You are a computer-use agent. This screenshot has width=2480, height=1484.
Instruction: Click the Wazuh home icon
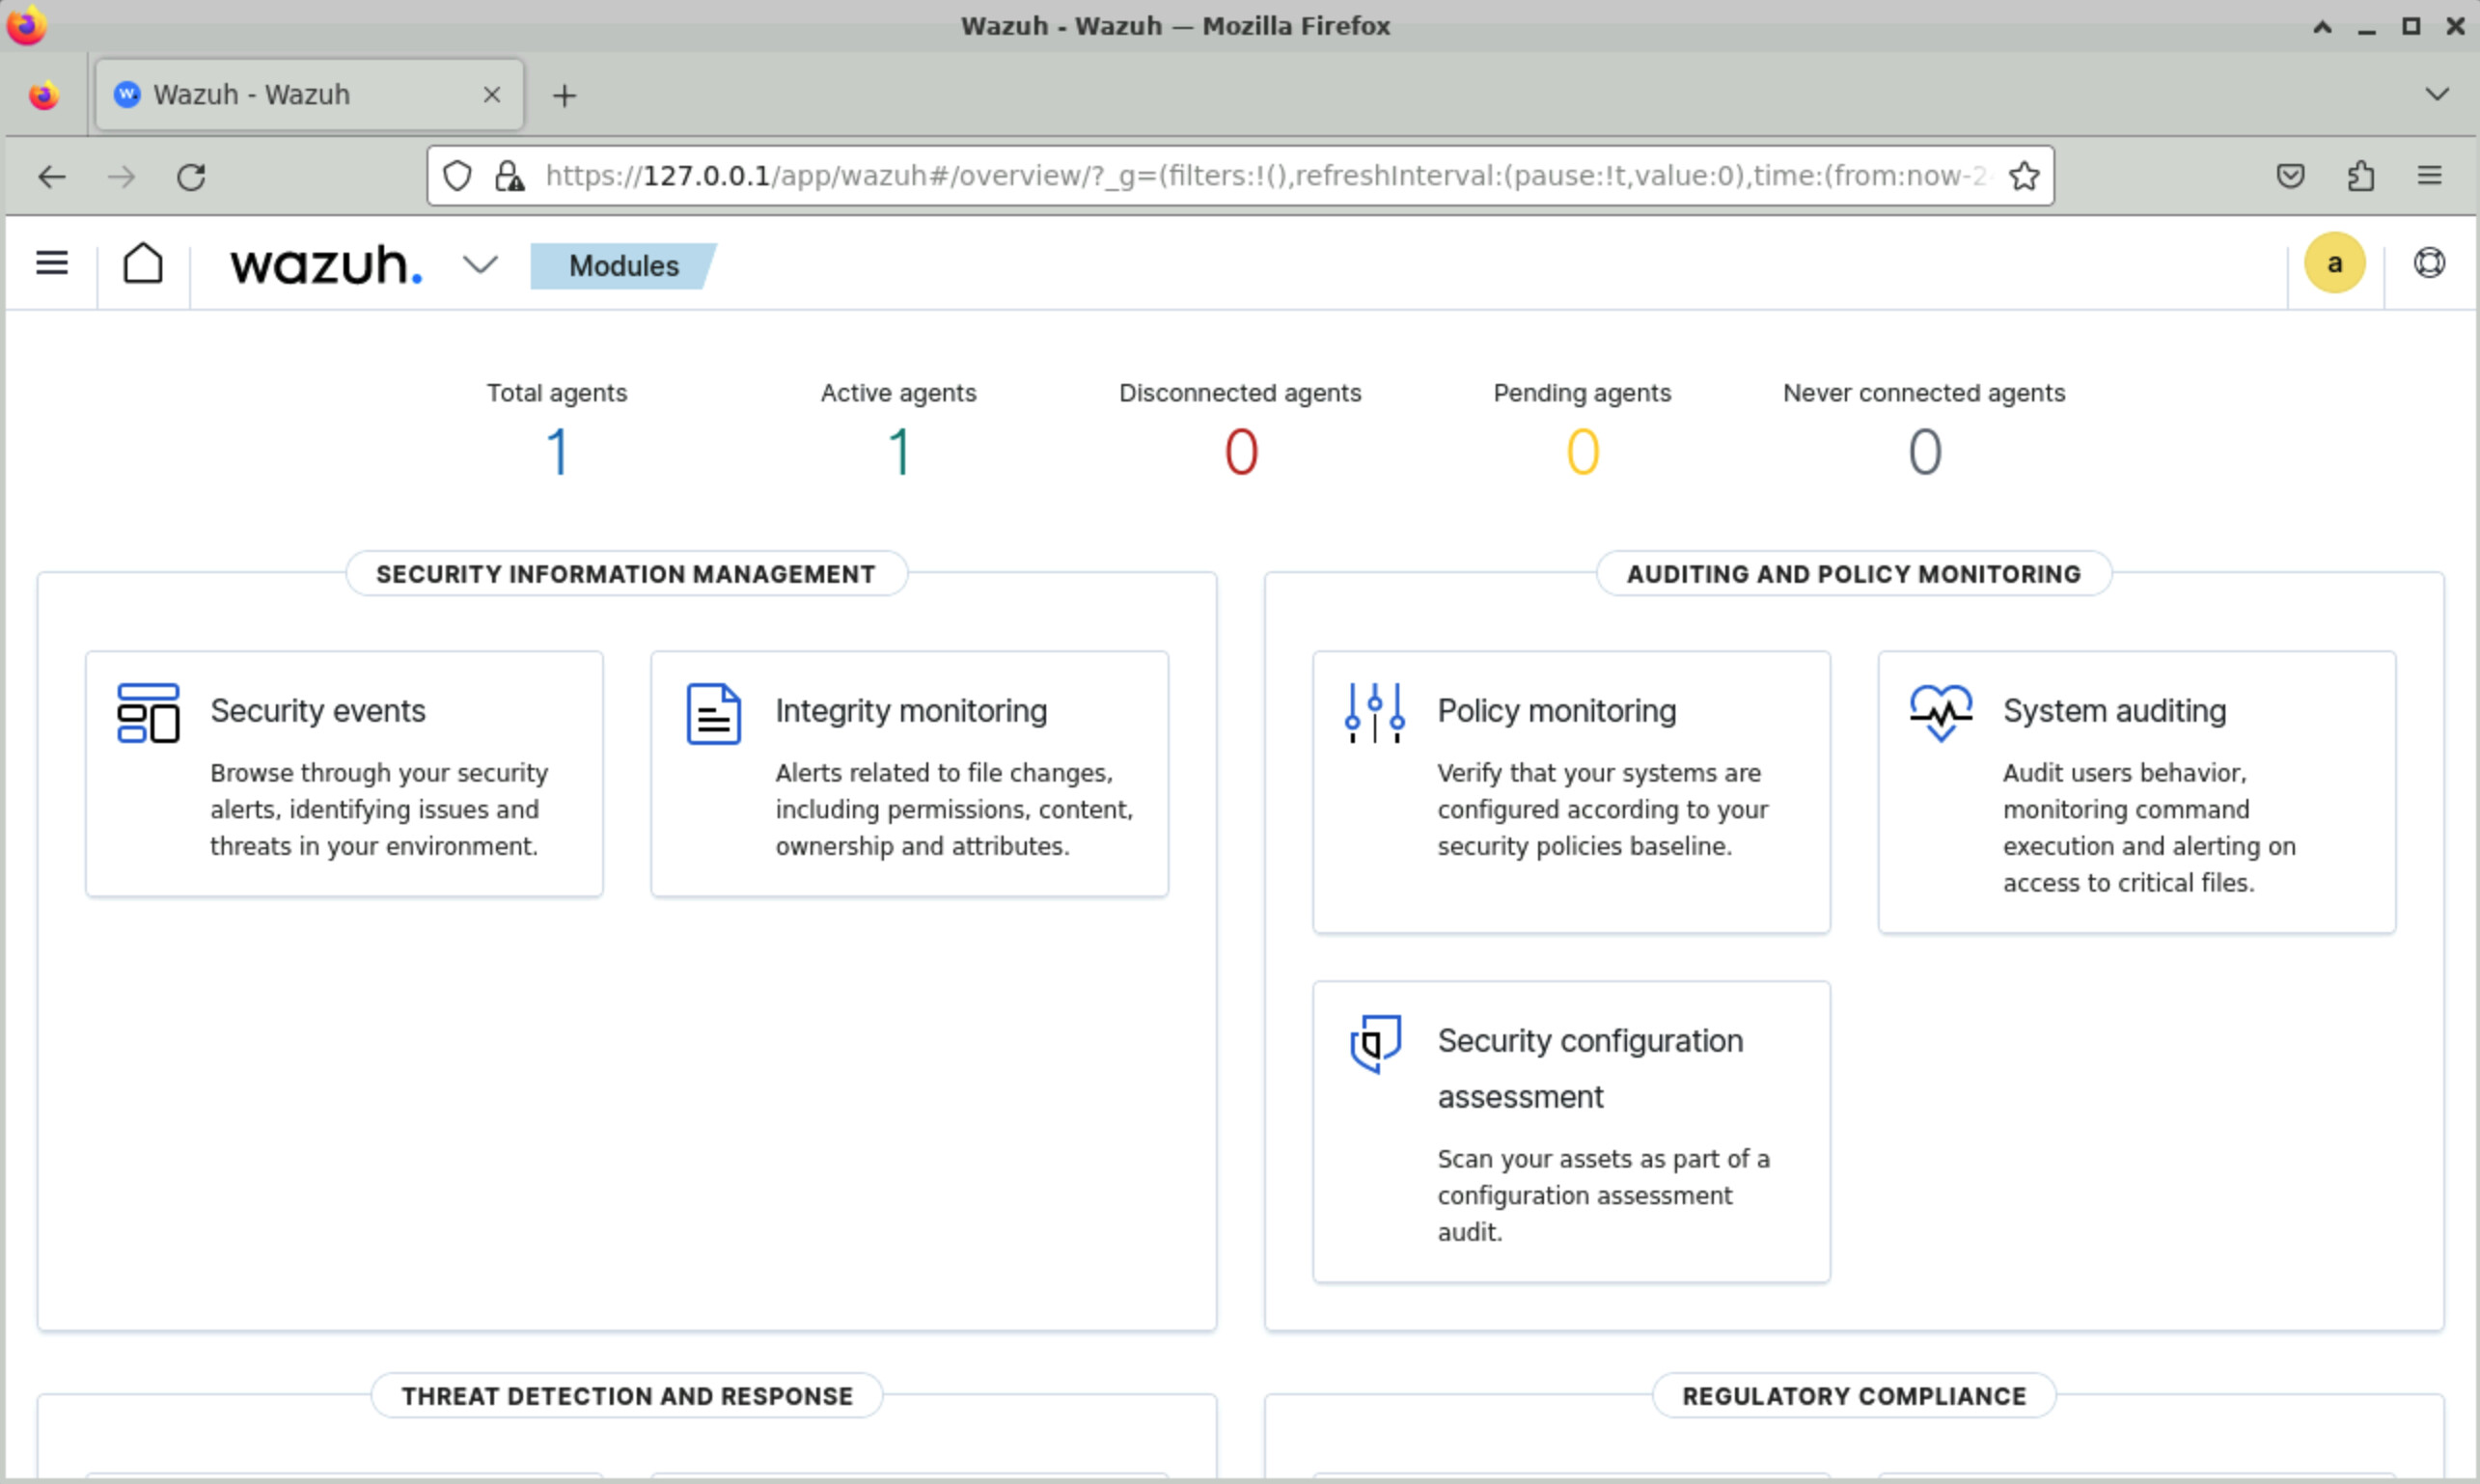(143, 264)
